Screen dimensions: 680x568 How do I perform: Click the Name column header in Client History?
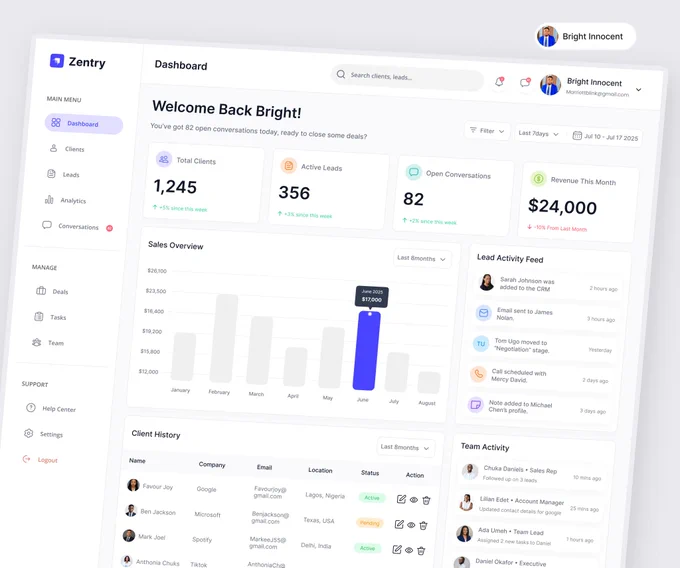click(x=137, y=460)
